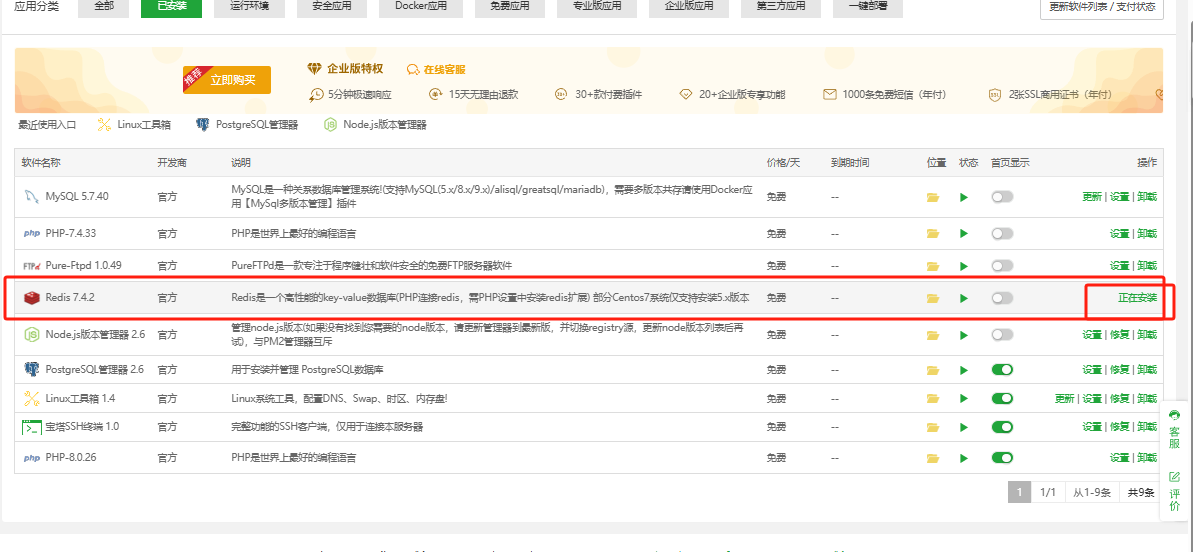Enable homepage display for MySQL 5.7.40
The height and width of the screenshot is (552, 1193).
[x=1002, y=197]
